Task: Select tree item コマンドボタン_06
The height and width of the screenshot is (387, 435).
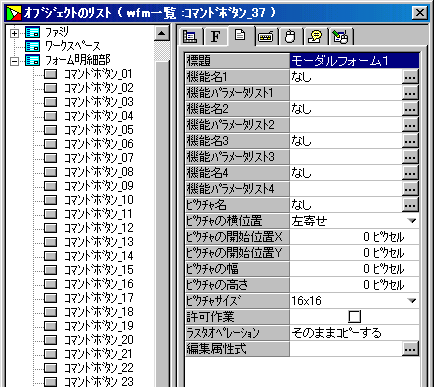Action: coord(99,144)
